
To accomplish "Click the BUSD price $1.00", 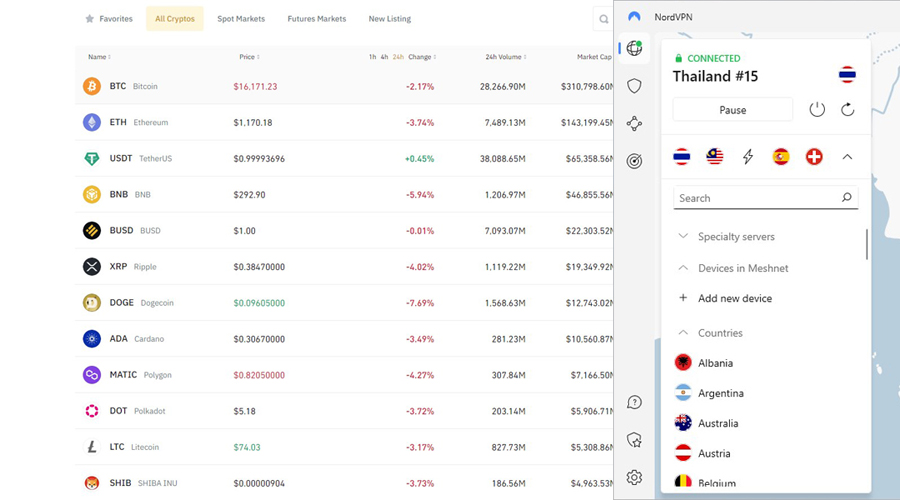I will point(245,231).
